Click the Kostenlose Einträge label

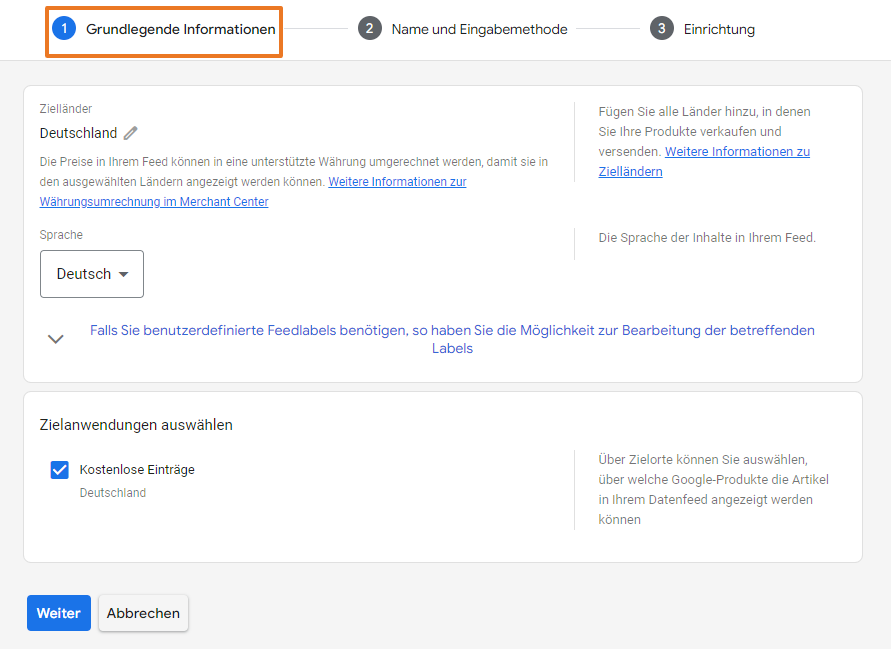click(x=137, y=469)
